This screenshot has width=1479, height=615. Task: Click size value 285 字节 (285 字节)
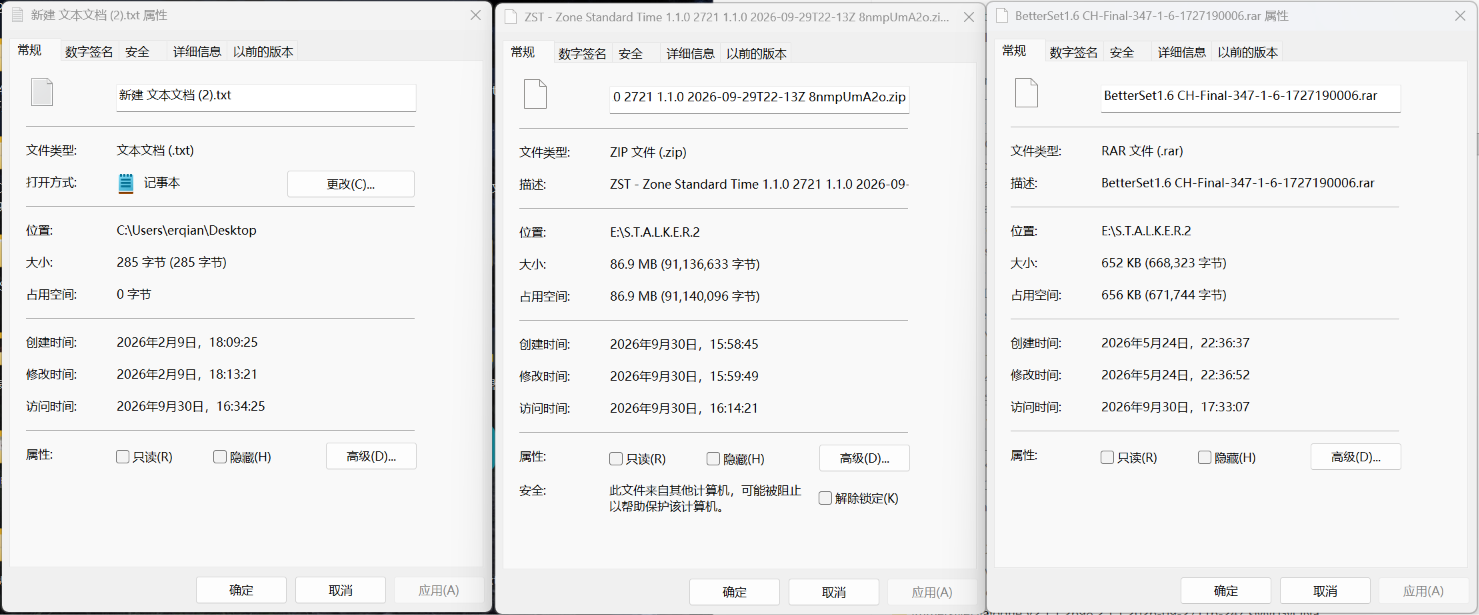[172, 262]
